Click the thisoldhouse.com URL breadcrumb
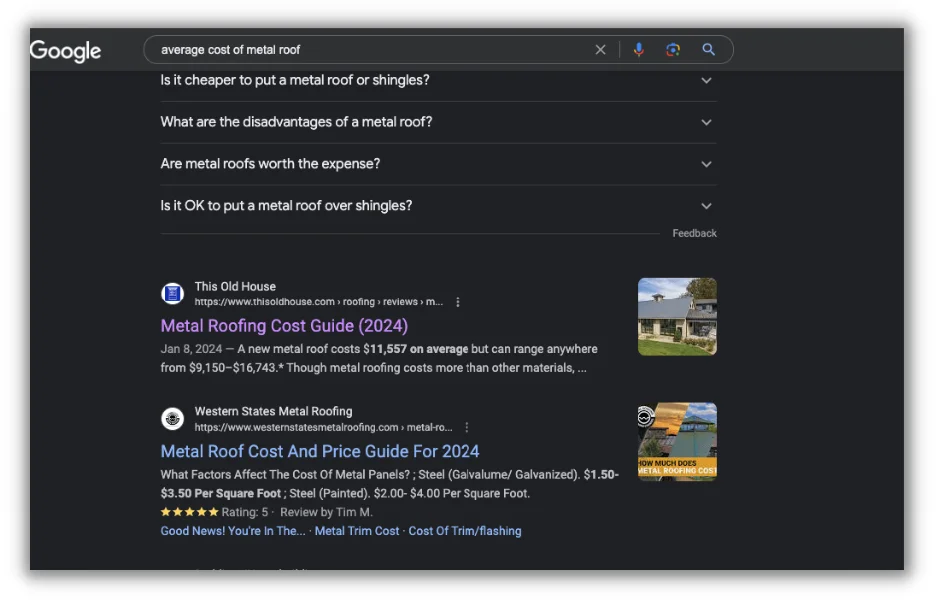 tap(319, 302)
